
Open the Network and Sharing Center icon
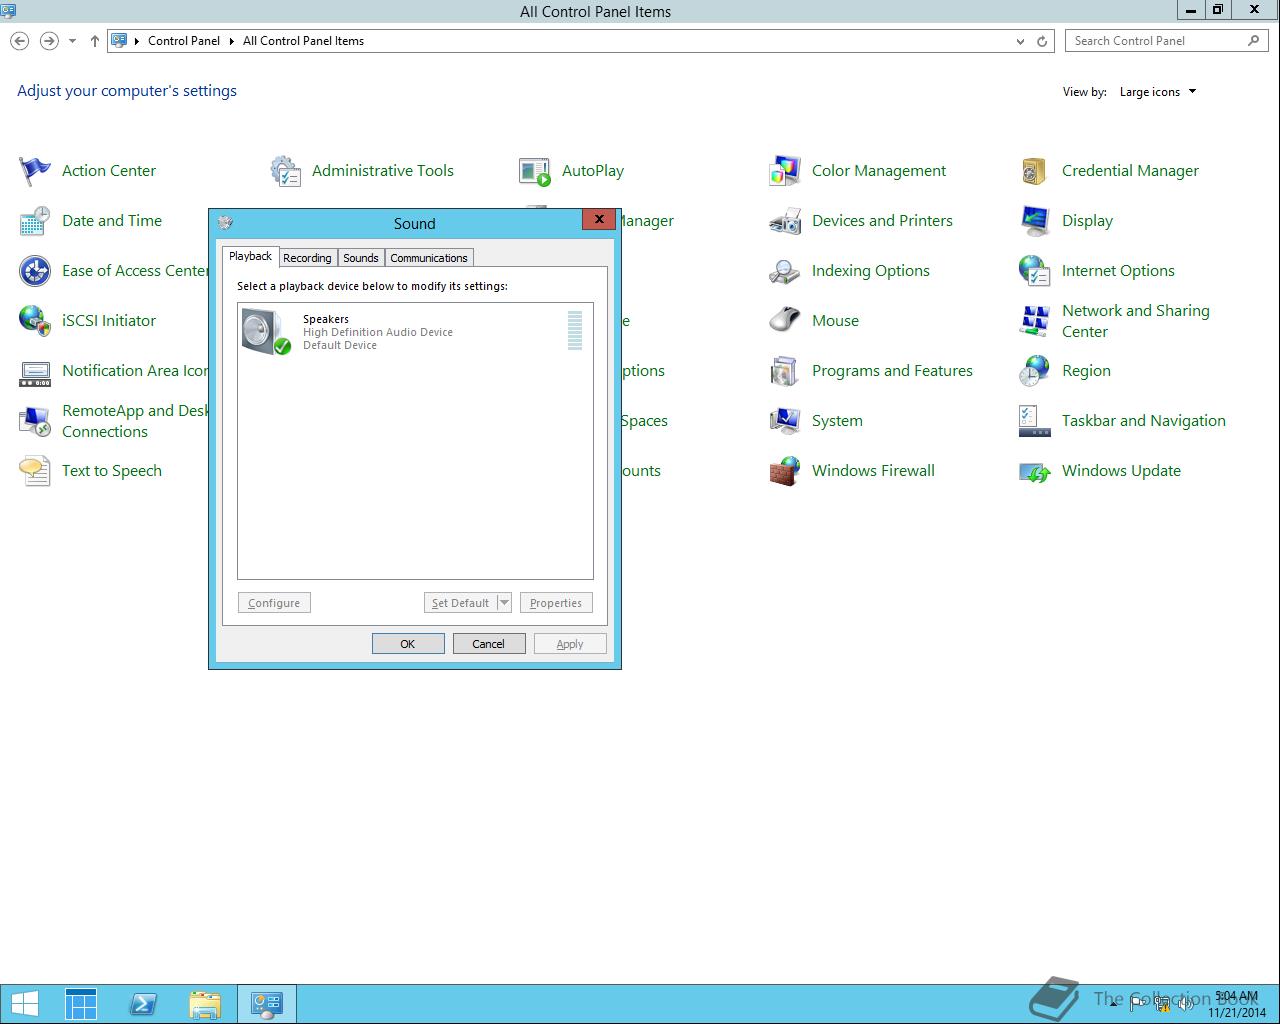(x=1035, y=321)
